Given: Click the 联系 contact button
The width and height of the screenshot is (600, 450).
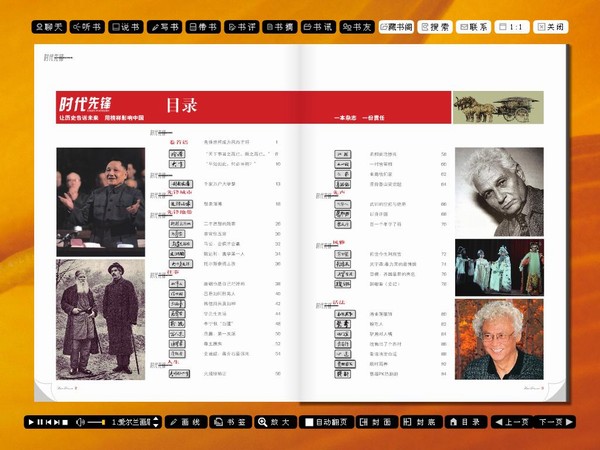Looking at the screenshot, I should tap(474, 27).
